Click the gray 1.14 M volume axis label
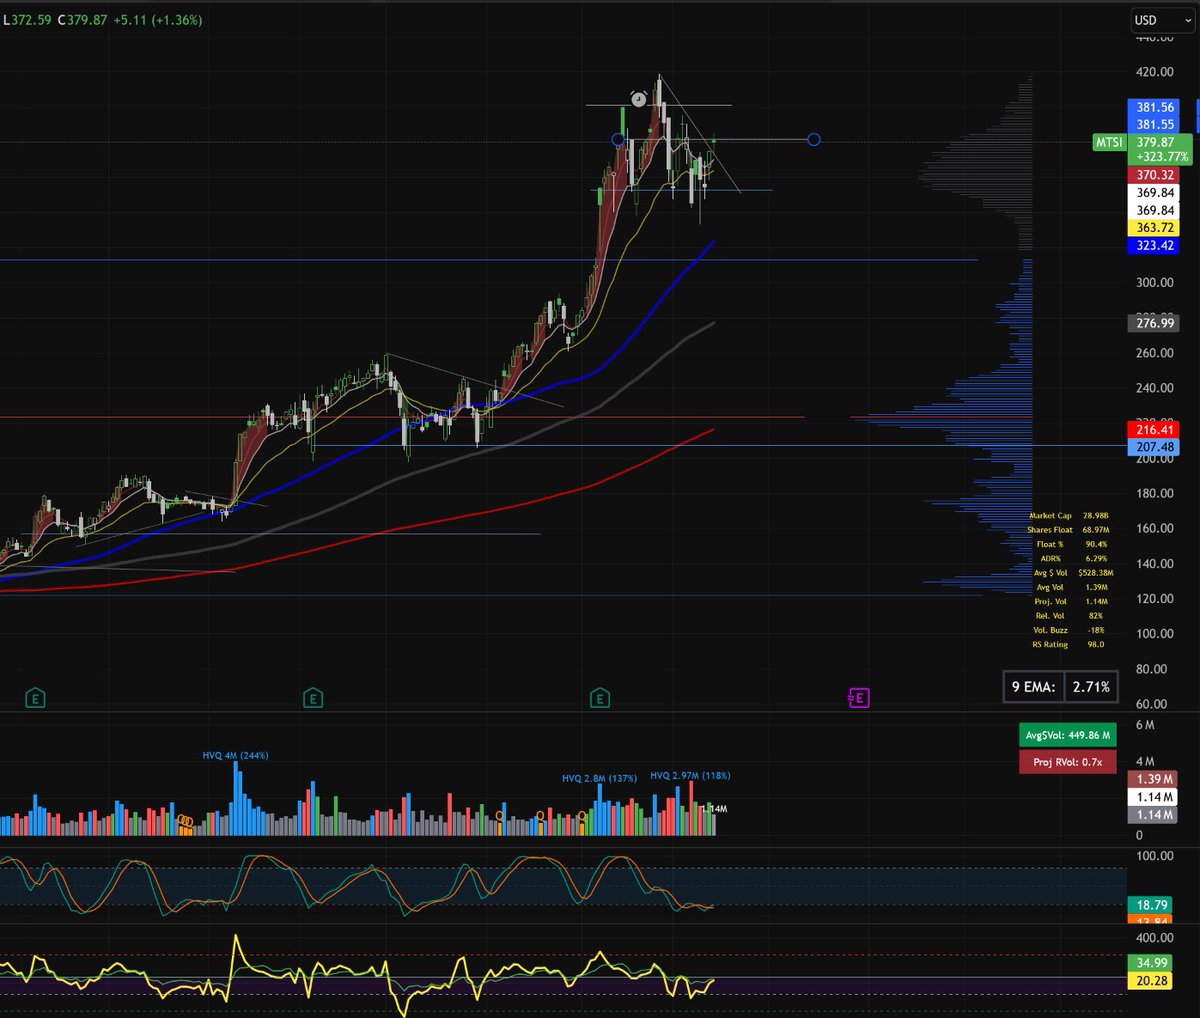 (1155, 815)
